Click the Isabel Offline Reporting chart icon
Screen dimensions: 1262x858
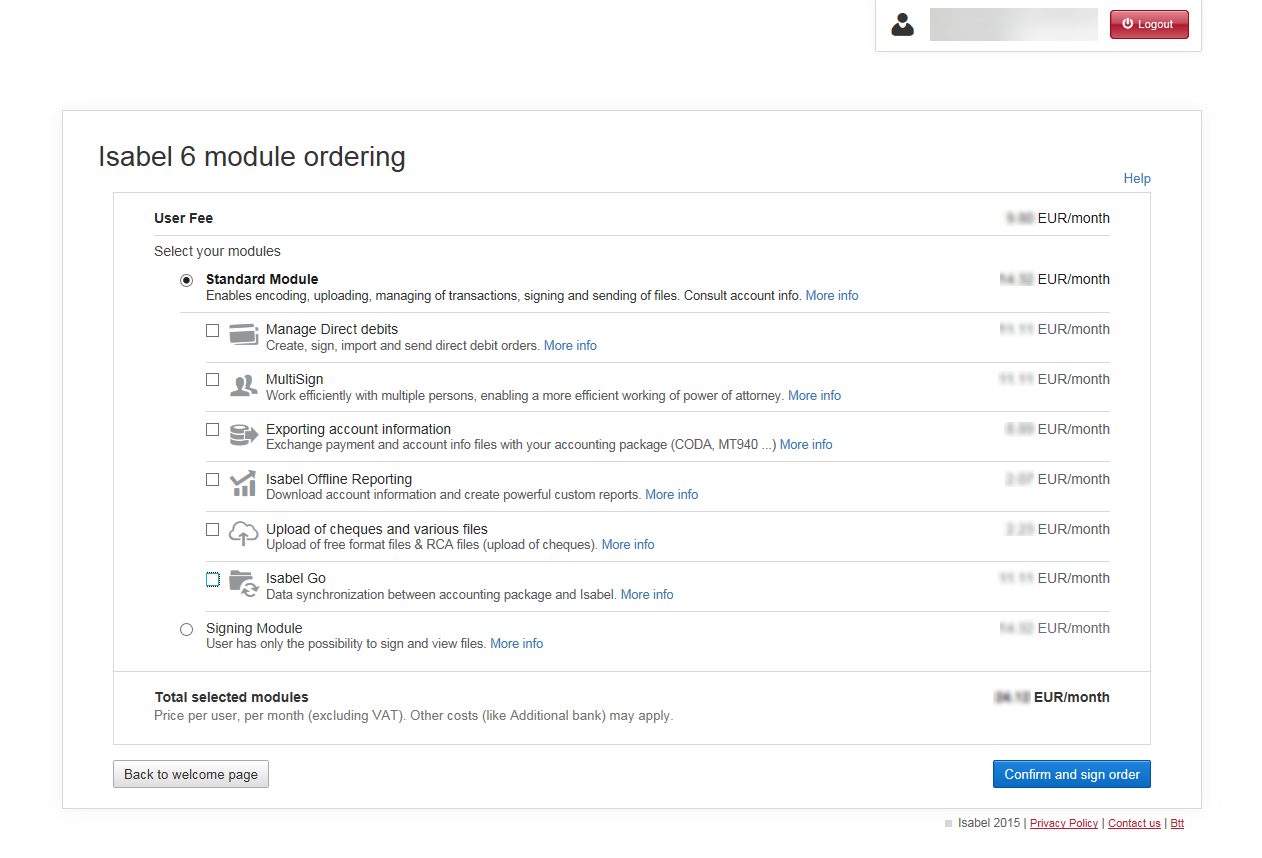click(243, 485)
